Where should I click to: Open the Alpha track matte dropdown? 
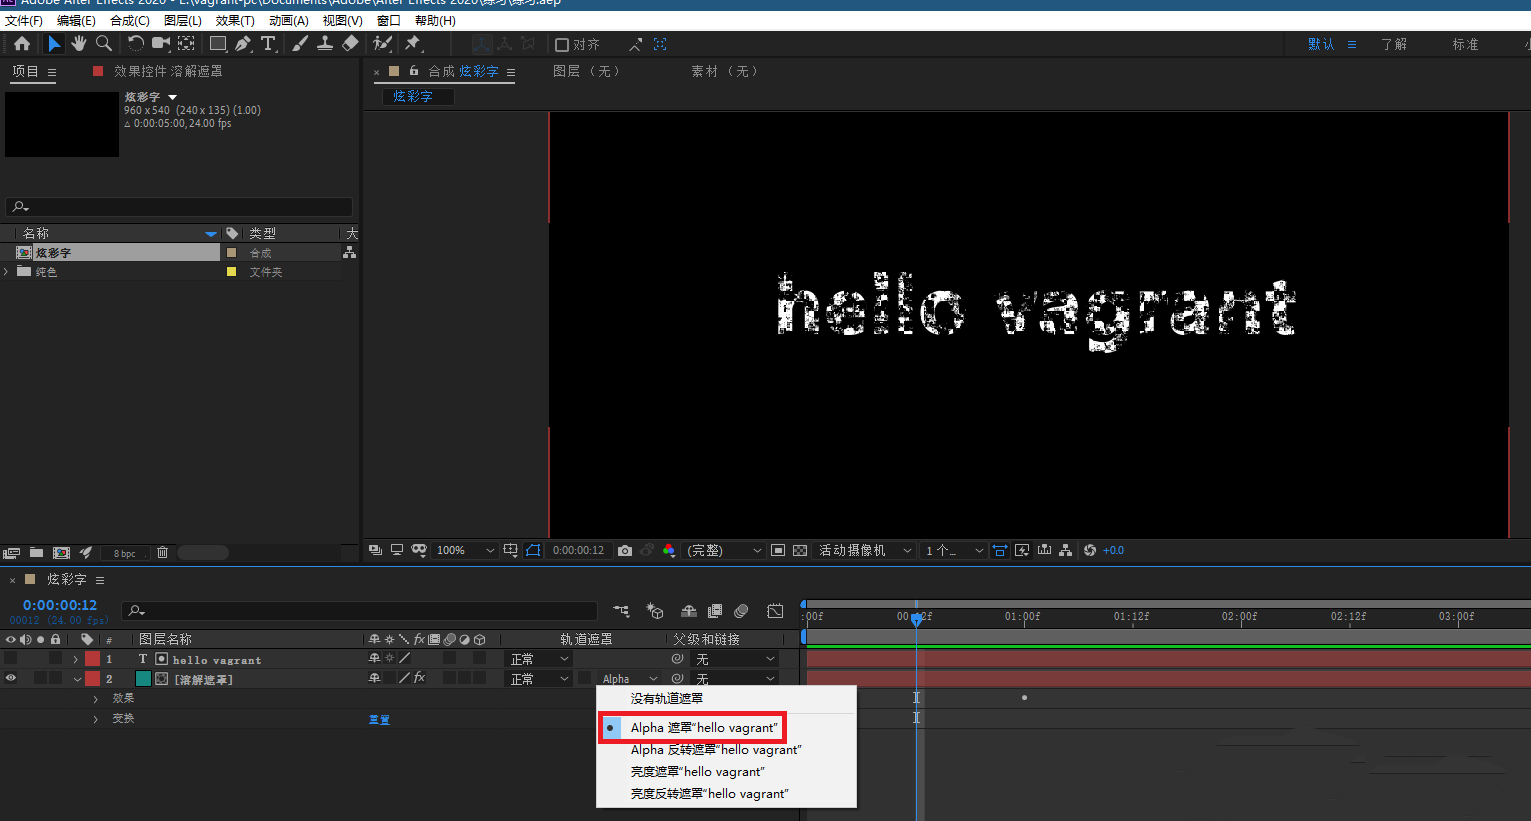pyautogui.click(x=630, y=679)
